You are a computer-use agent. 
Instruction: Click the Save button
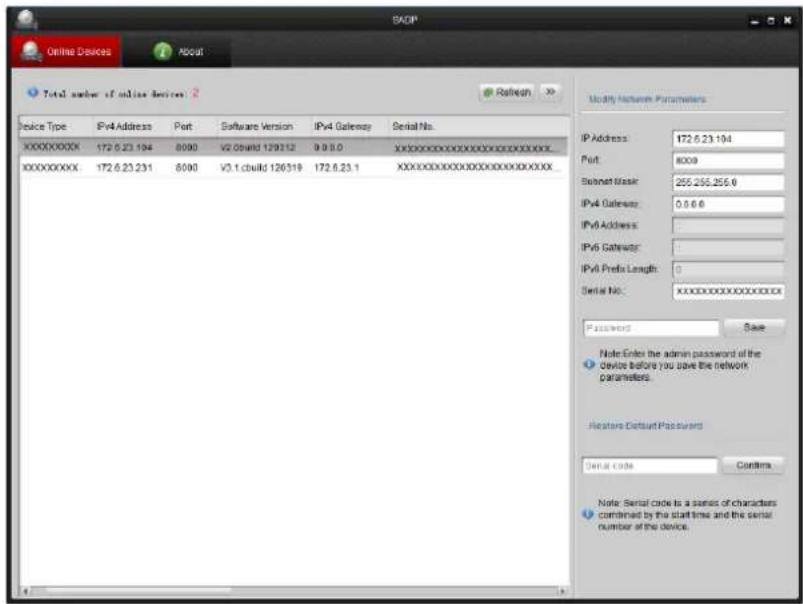754,327
